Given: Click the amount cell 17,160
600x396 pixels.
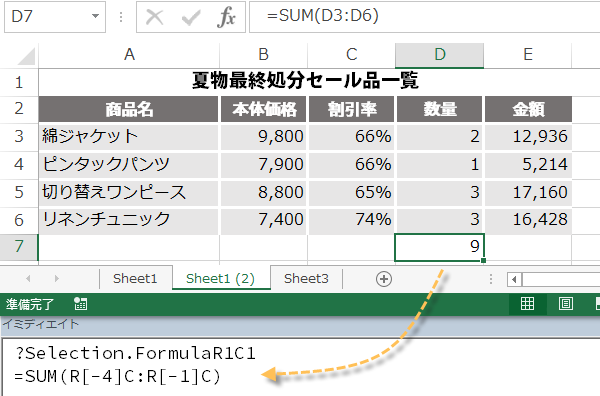Looking at the screenshot, I should pyautogui.click(x=528, y=192).
